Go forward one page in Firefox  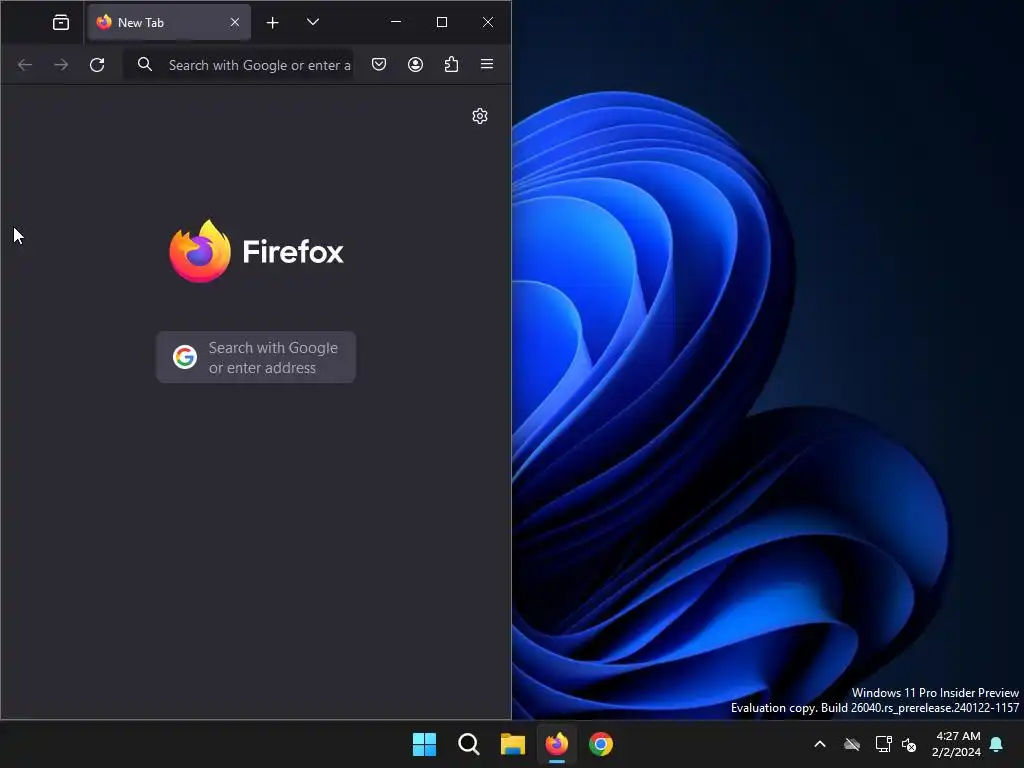point(61,65)
